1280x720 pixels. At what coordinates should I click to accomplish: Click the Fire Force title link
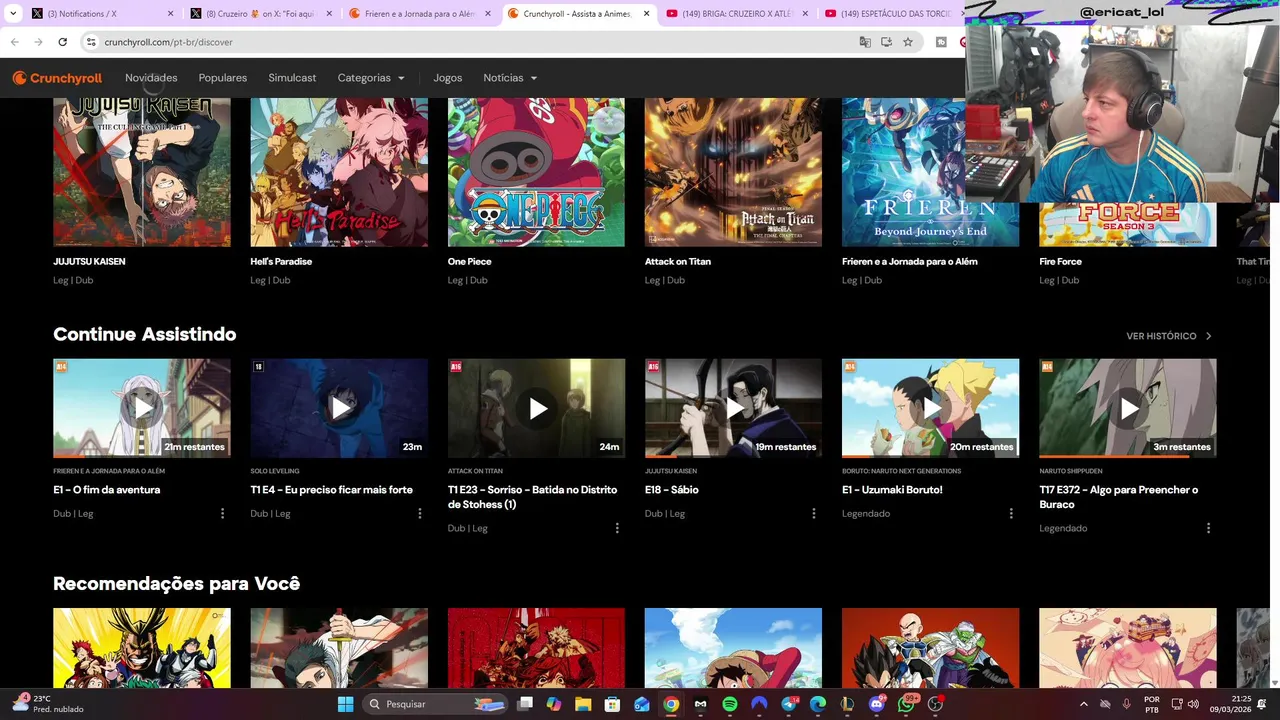[1060, 261]
